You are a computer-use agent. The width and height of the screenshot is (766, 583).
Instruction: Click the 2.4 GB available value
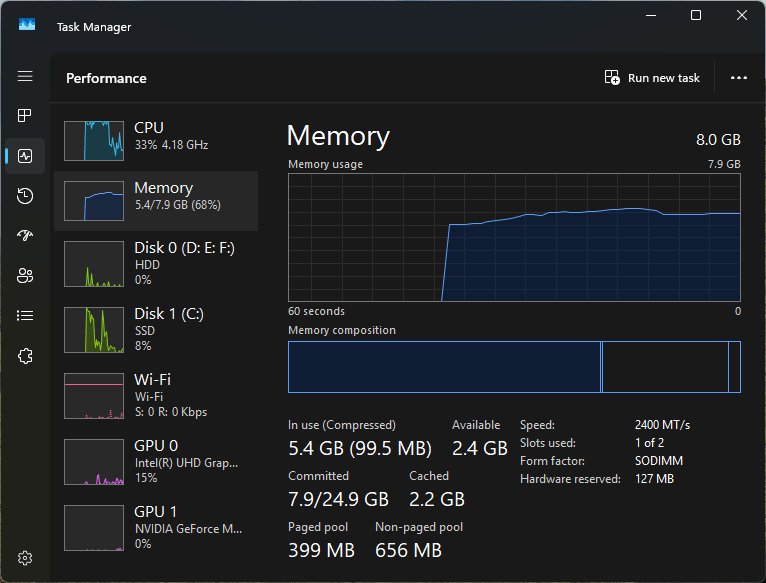click(480, 448)
